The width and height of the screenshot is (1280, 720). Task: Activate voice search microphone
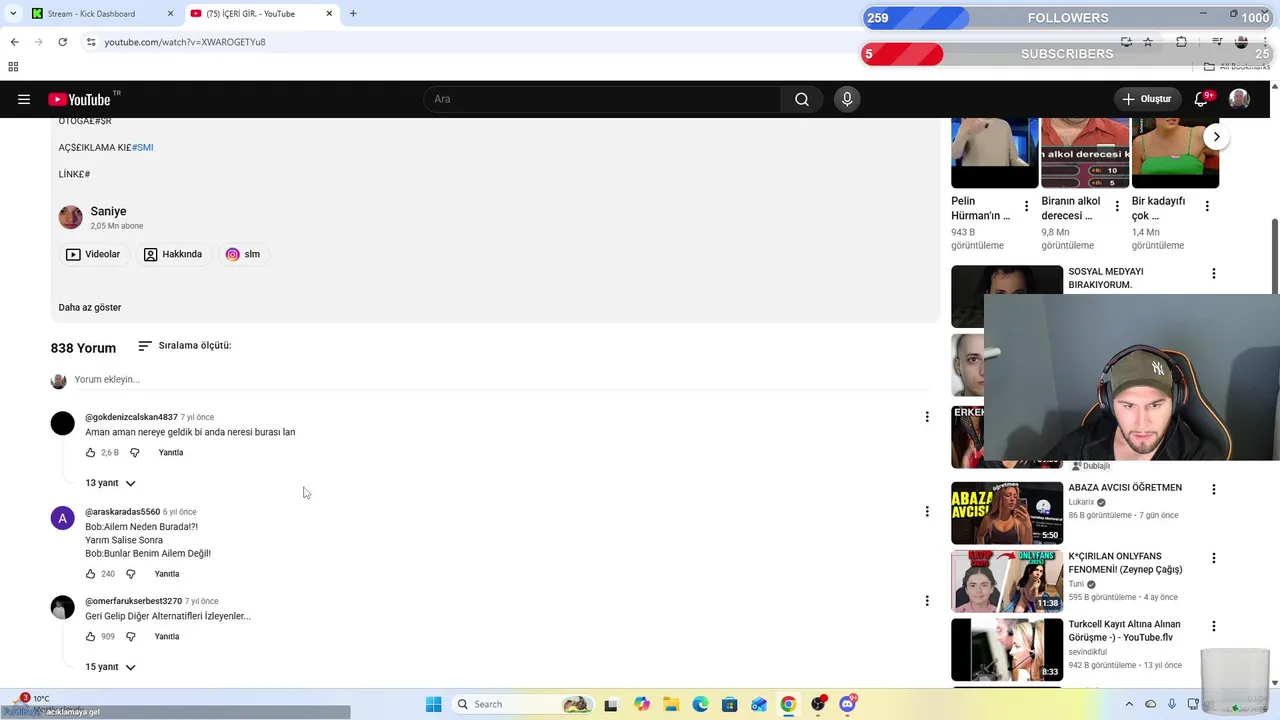click(x=847, y=99)
